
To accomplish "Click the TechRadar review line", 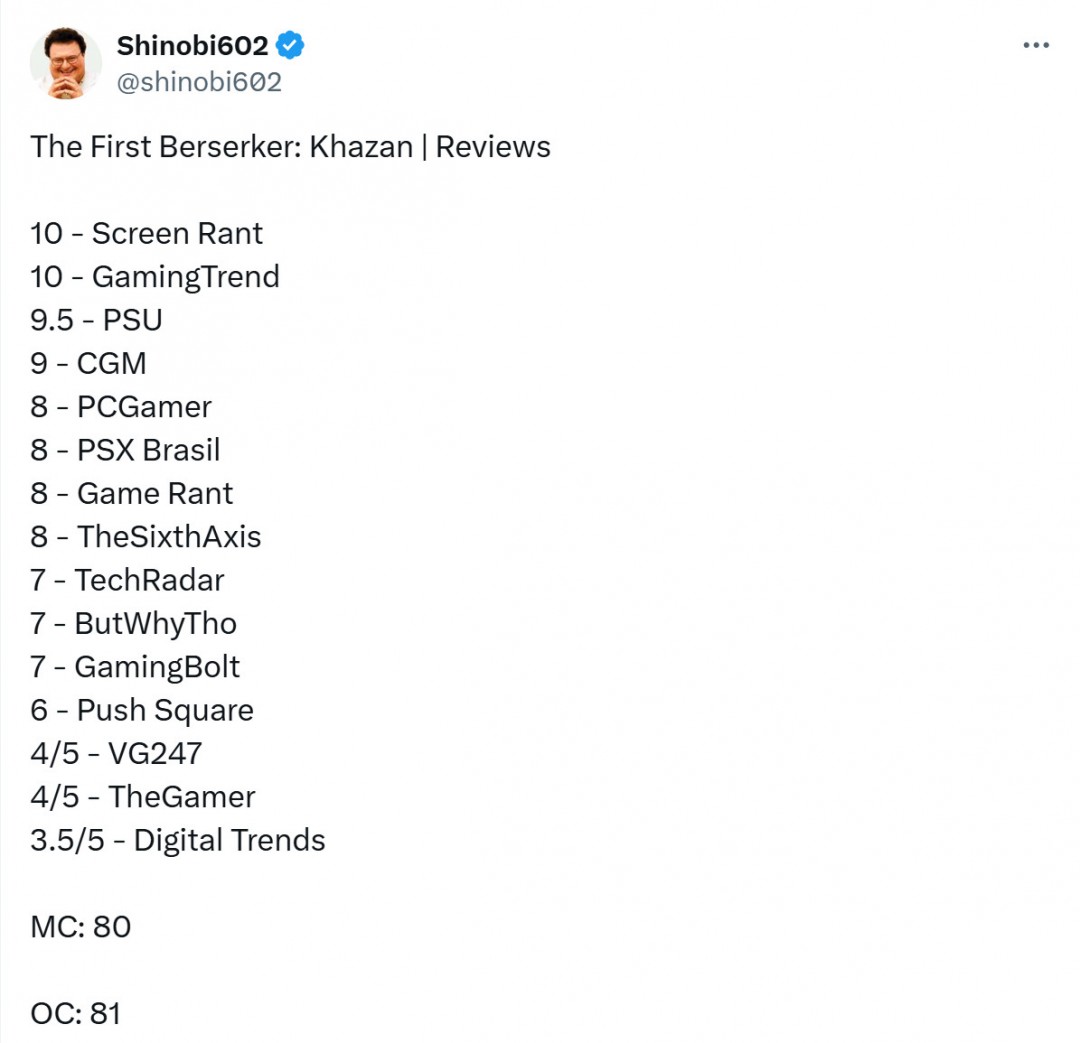I will (127, 580).
